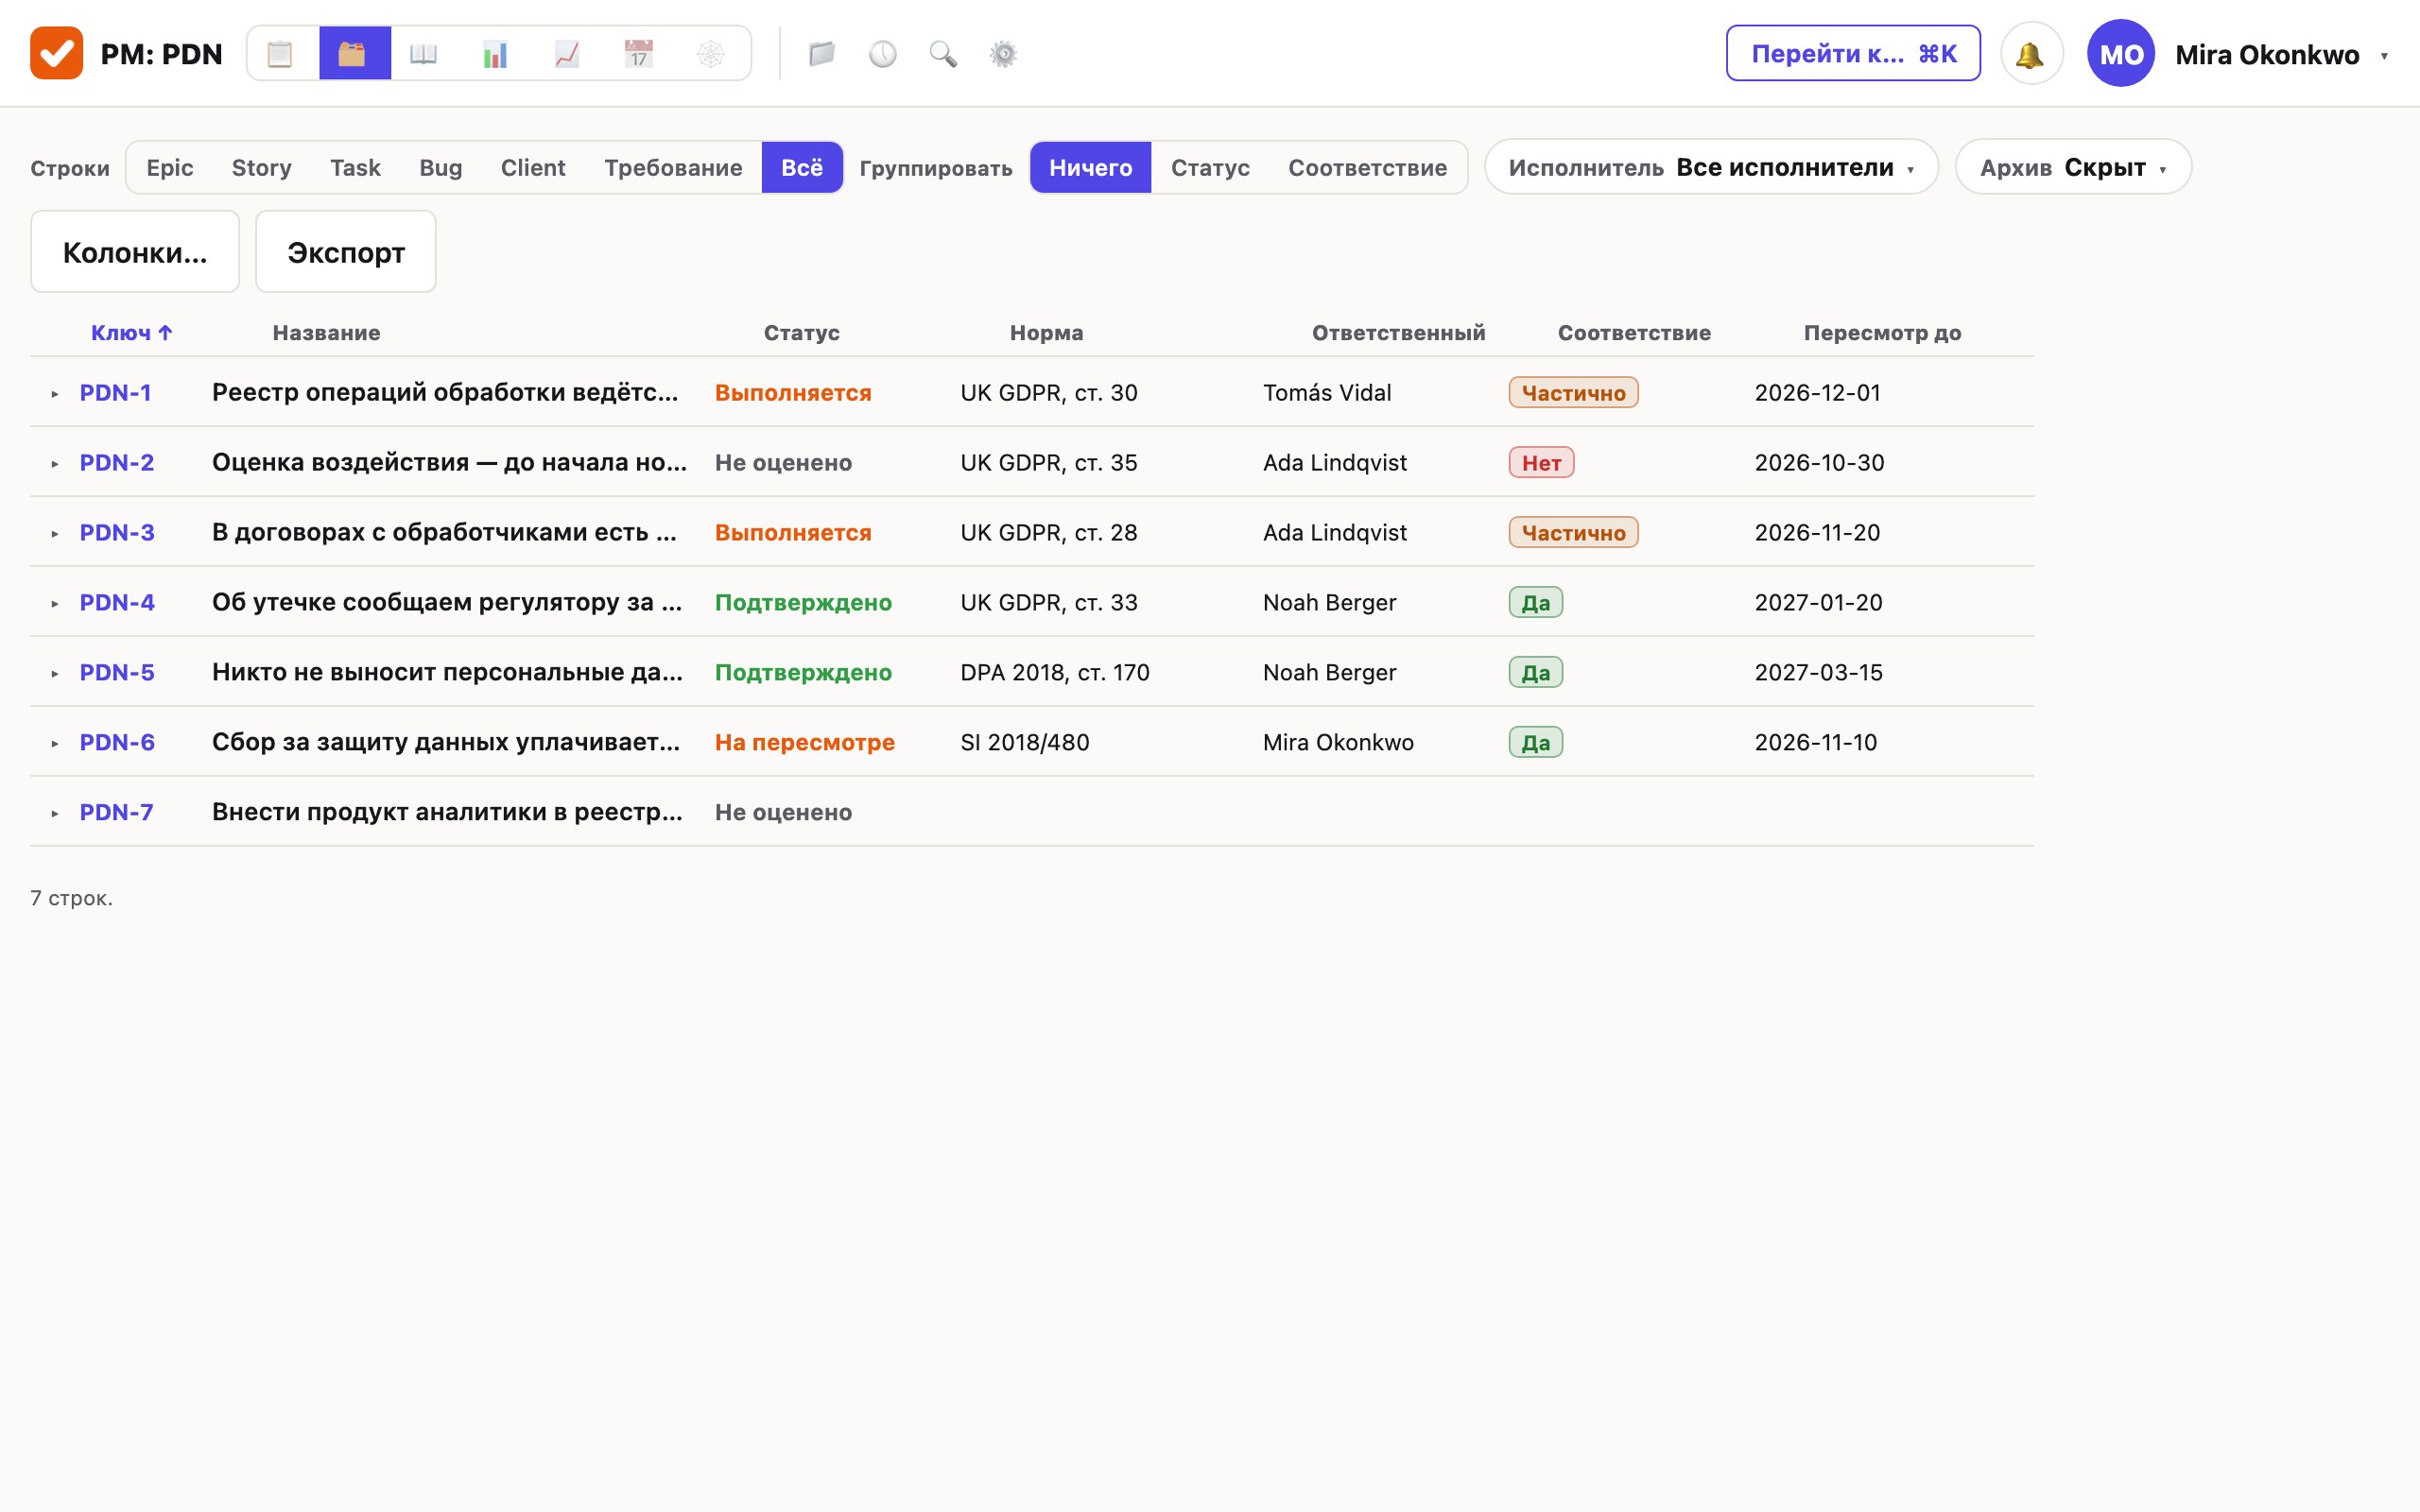Screen dimensions: 2420x1512
Task: Open Mira Okonkwo user menu arrow
Action: 2384,56
